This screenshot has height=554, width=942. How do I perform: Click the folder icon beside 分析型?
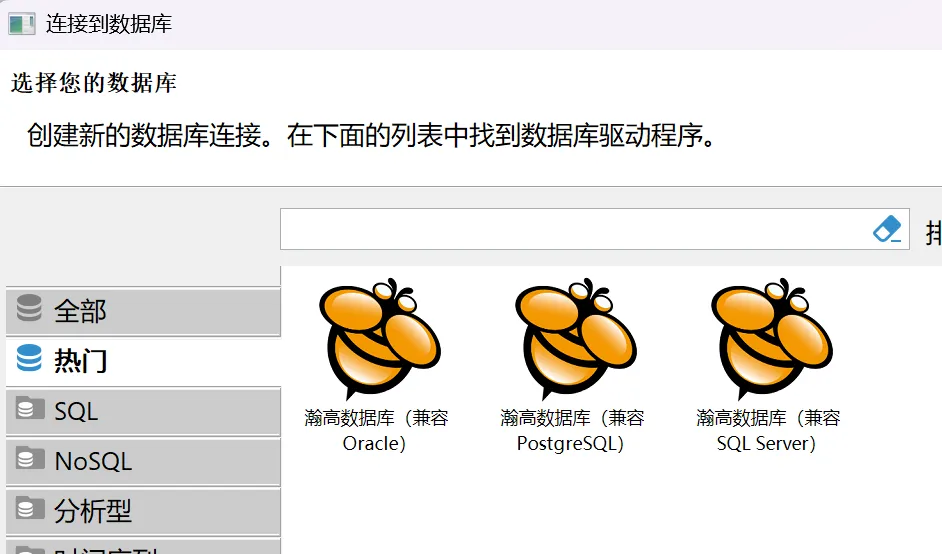coord(30,510)
